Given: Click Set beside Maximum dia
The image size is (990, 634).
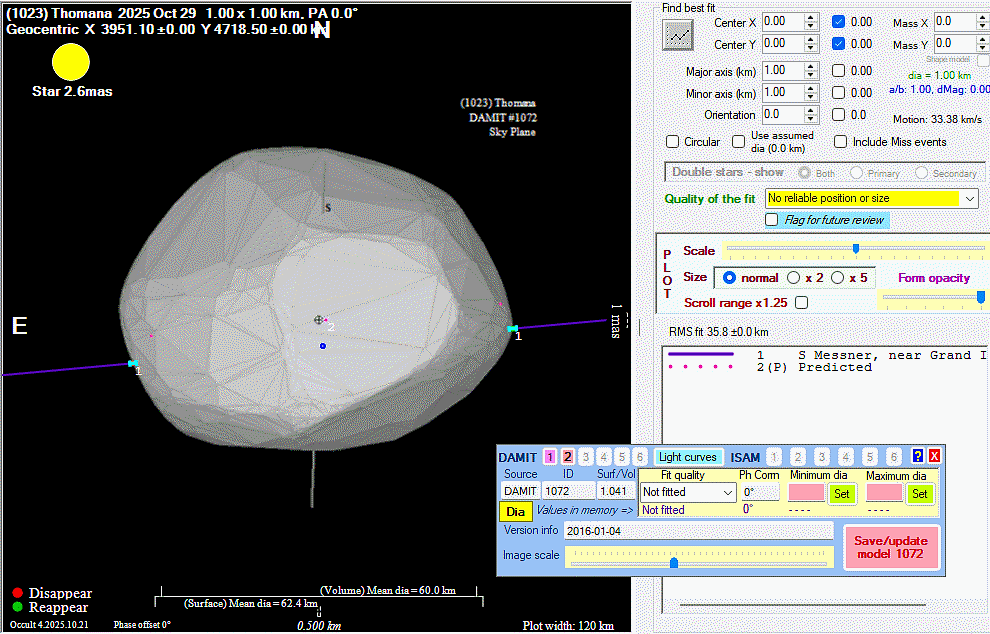Looking at the screenshot, I should 920,493.
